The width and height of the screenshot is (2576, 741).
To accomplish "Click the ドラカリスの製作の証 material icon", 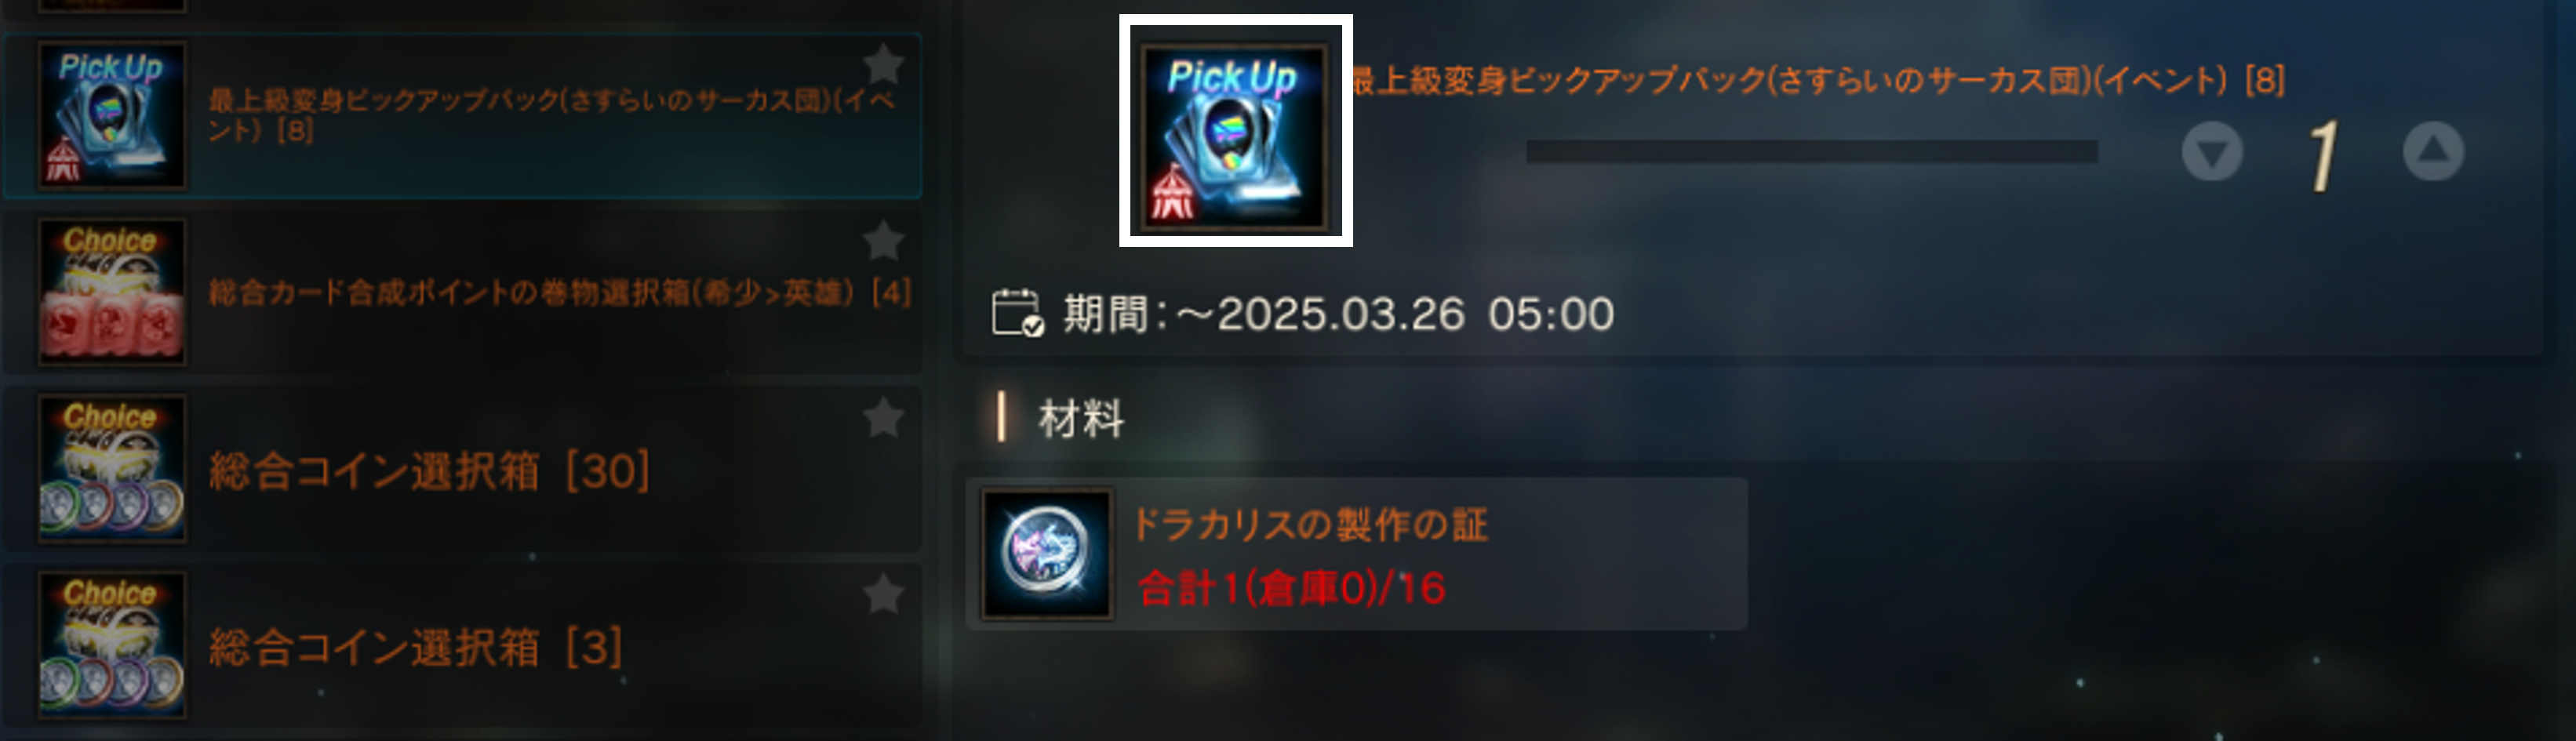I will tap(1047, 554).
